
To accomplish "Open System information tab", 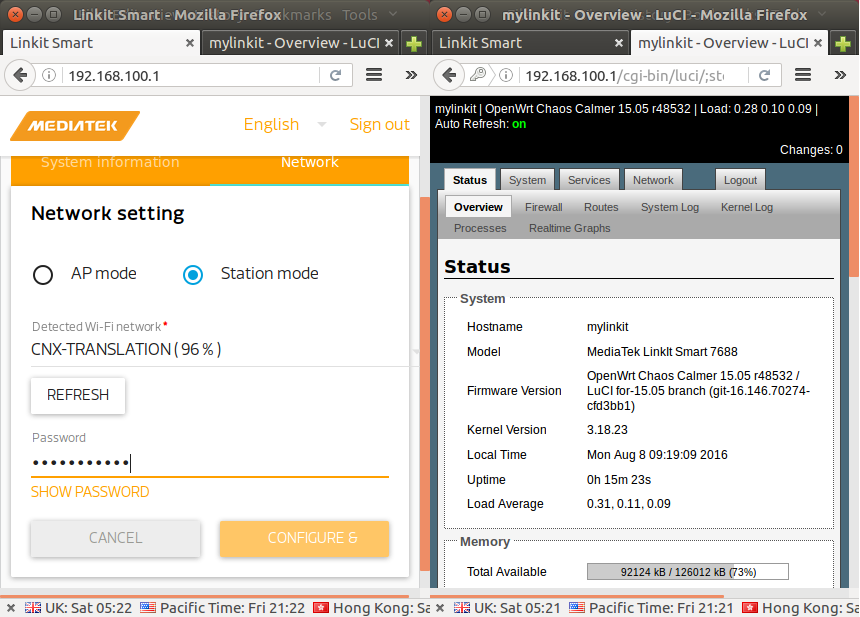I will pyautogui.click(x=110, y=162).
